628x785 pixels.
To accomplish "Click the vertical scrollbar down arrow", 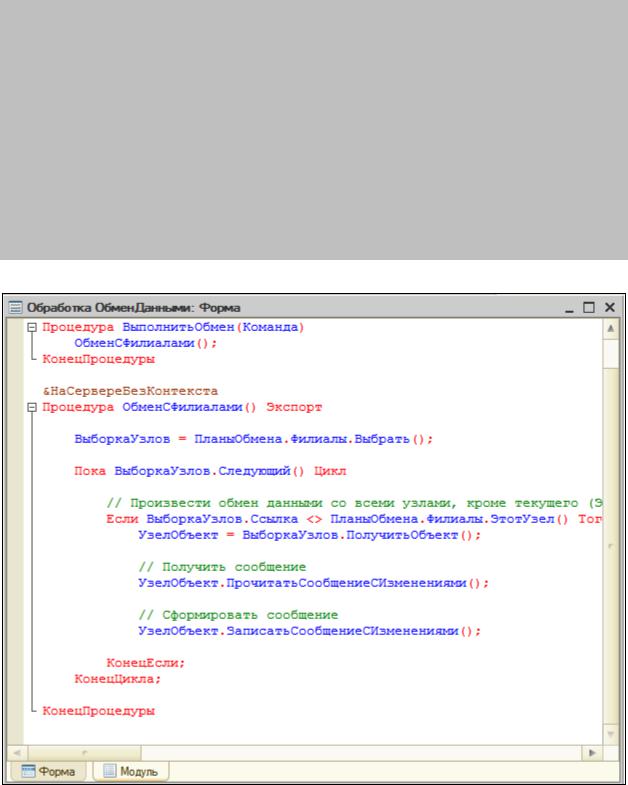I will coord(610,734).
